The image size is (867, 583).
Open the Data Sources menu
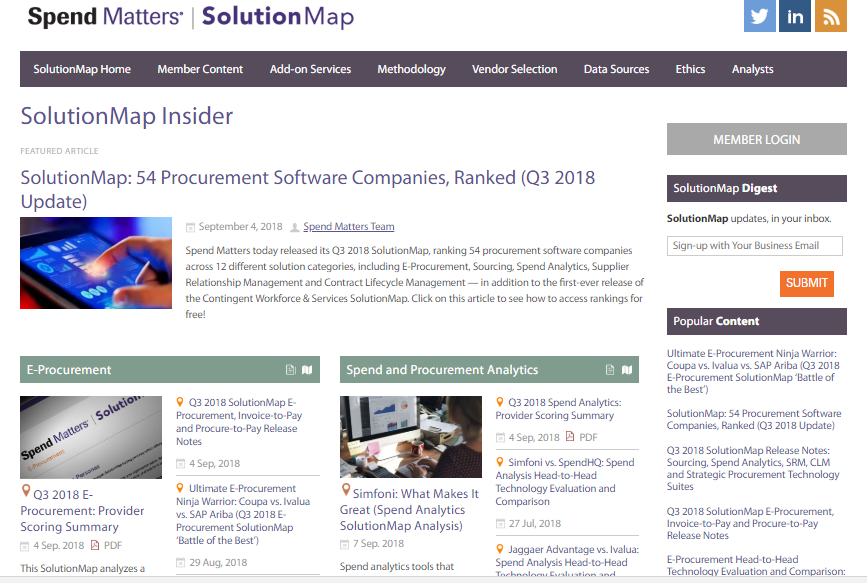click(616, 69)
